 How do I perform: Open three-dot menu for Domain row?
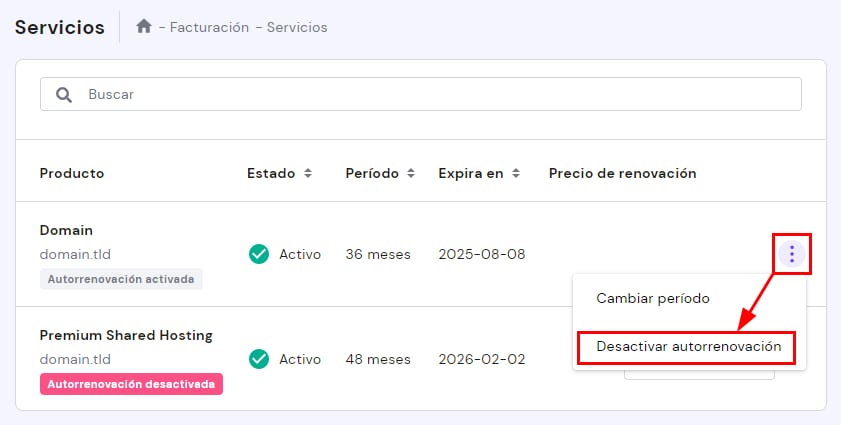(792, 254)
